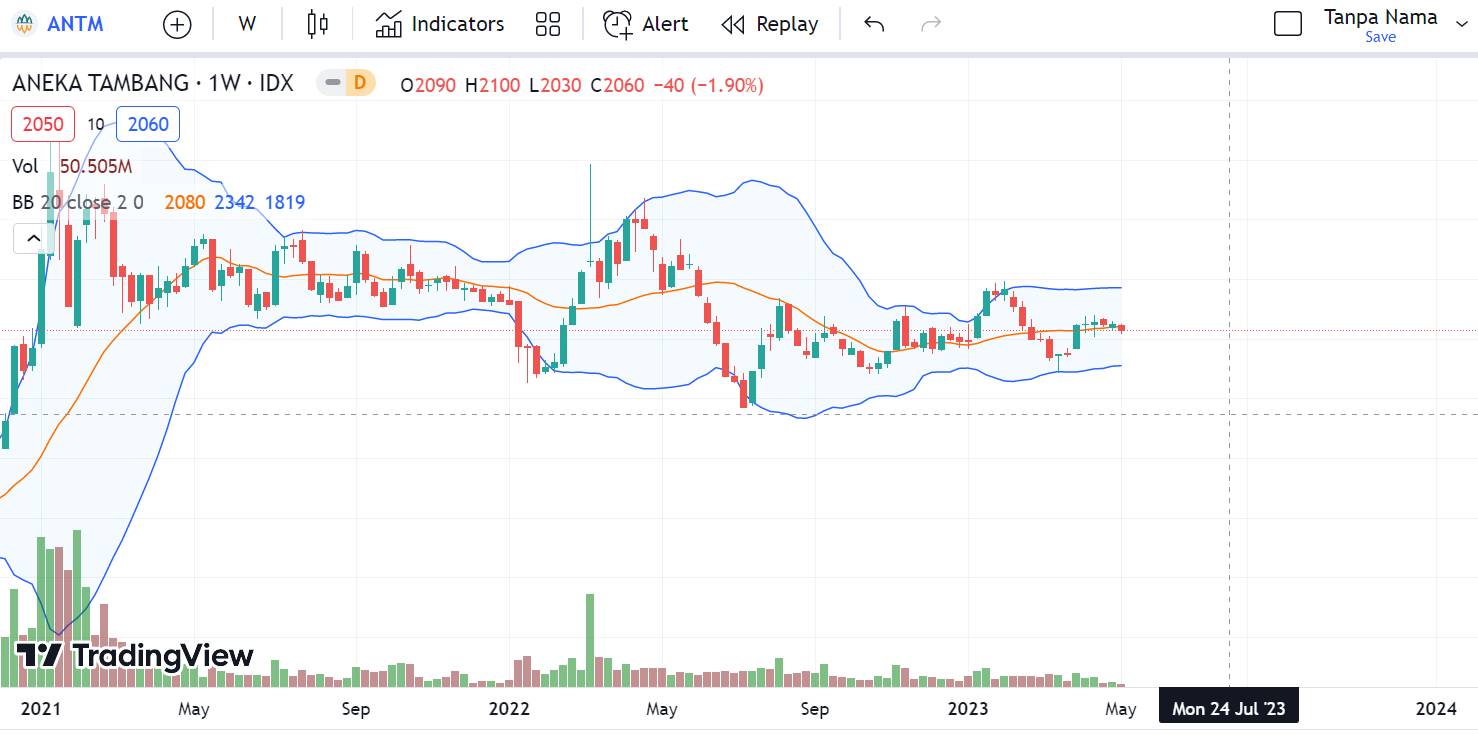
Task: Click the add symbol plus icon
Action: pyautogui.click(x=177, y=24)
